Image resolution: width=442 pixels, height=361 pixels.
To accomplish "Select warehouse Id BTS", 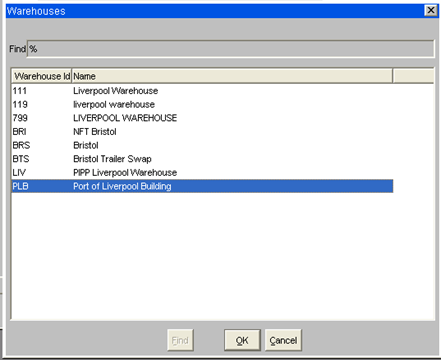I will 21,159.
